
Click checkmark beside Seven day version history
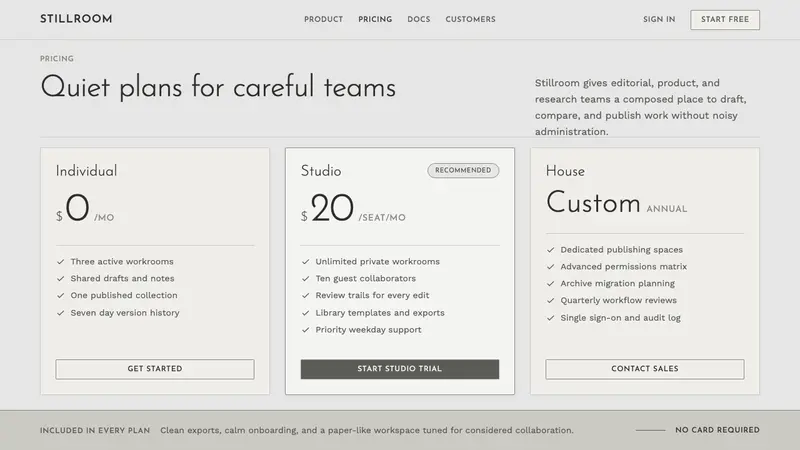tap(61, 313)
